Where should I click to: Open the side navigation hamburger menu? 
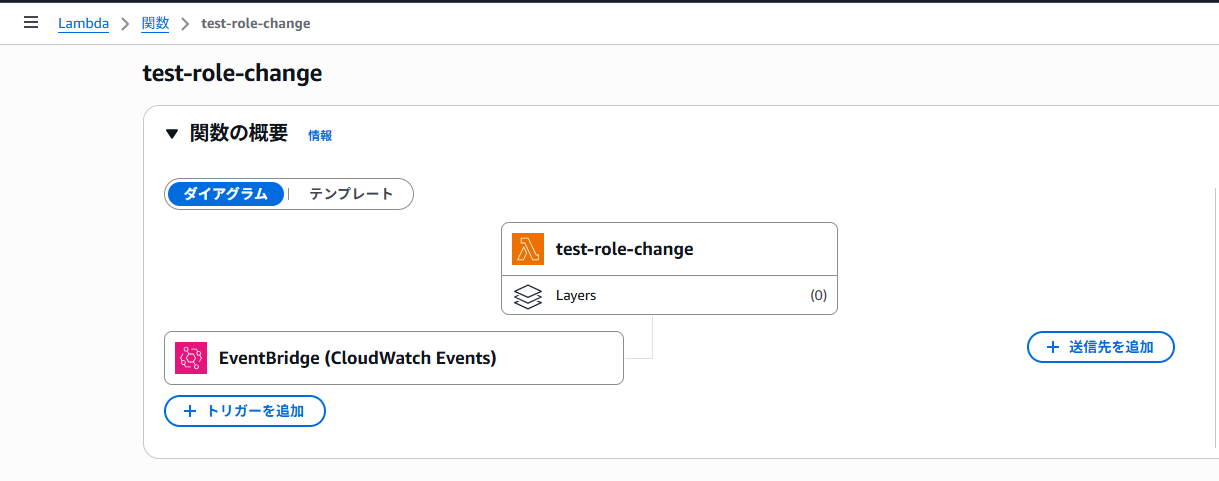click(x=31, y=22)
